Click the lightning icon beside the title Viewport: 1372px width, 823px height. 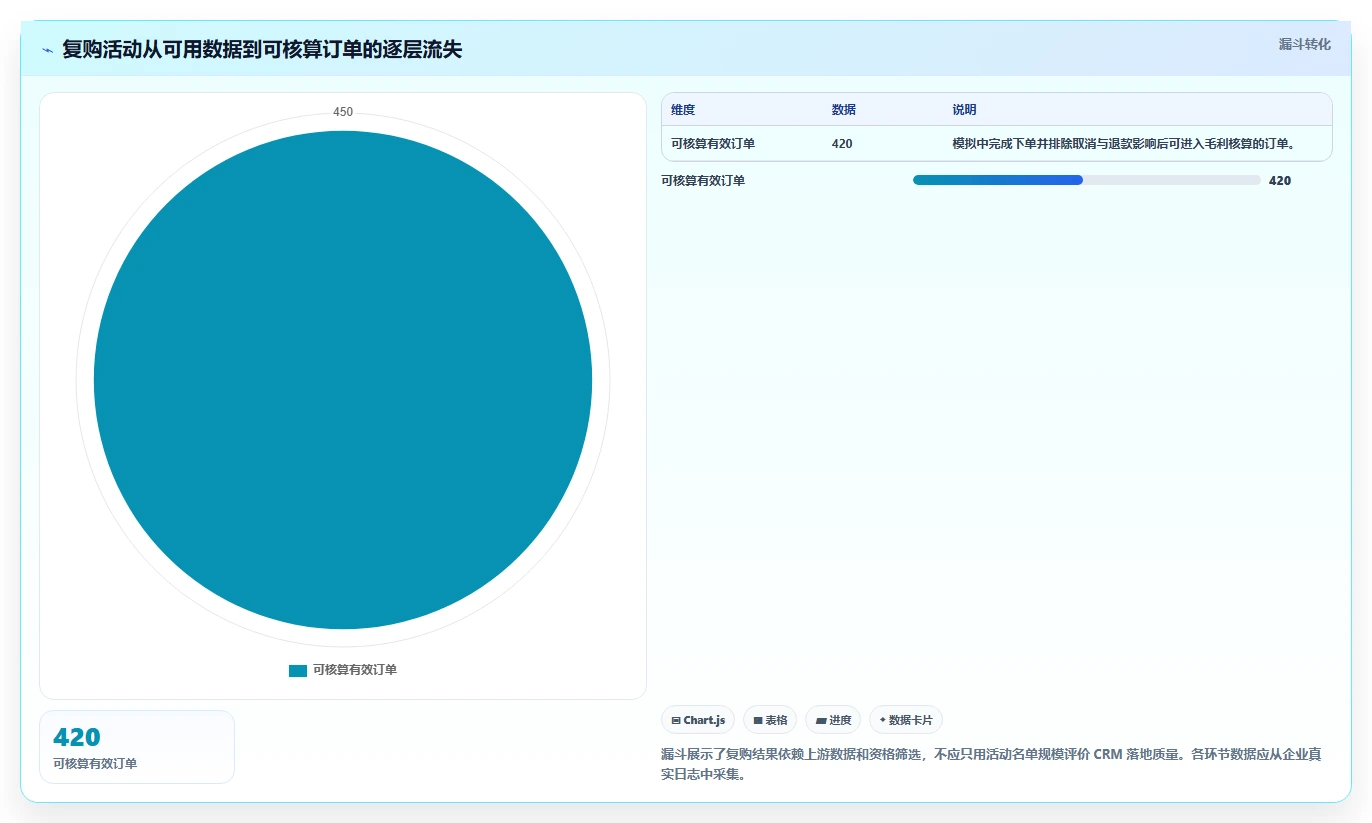pos(48,50)
